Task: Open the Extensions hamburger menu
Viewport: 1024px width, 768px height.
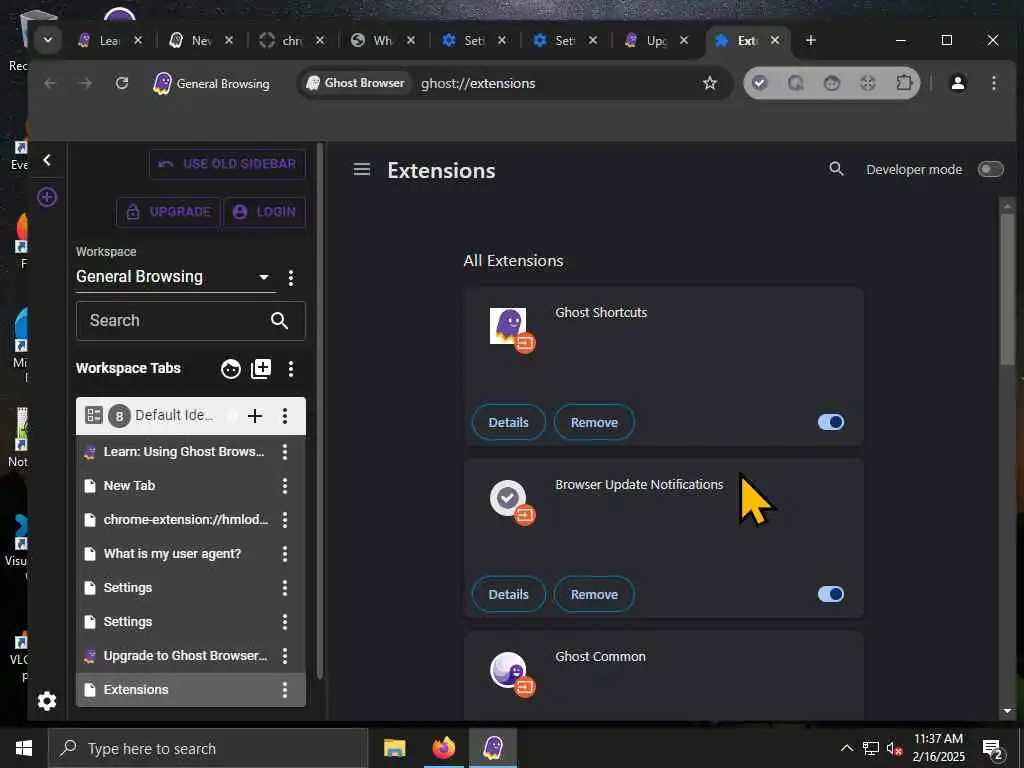Action: pyautogui.click(x=362, y=170)
